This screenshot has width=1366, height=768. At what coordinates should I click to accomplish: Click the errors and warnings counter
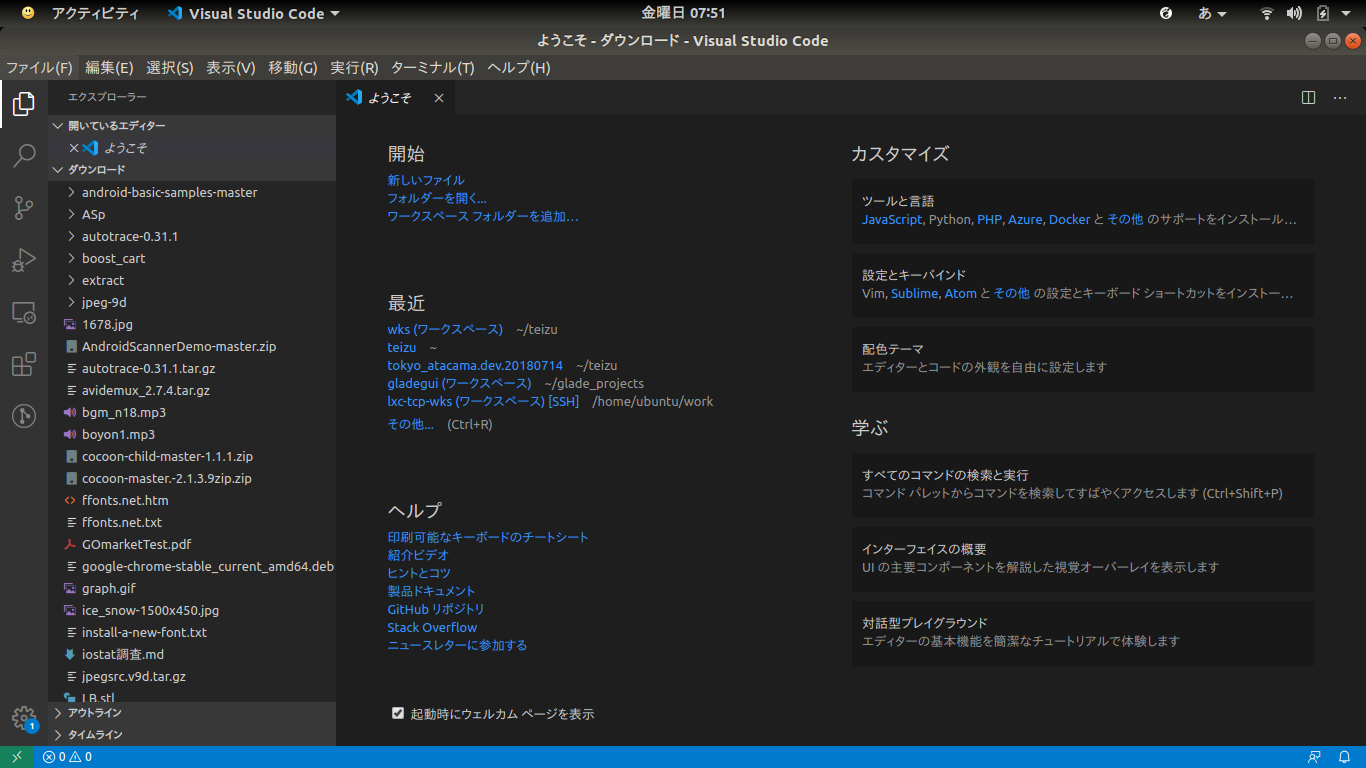point(66,757)
